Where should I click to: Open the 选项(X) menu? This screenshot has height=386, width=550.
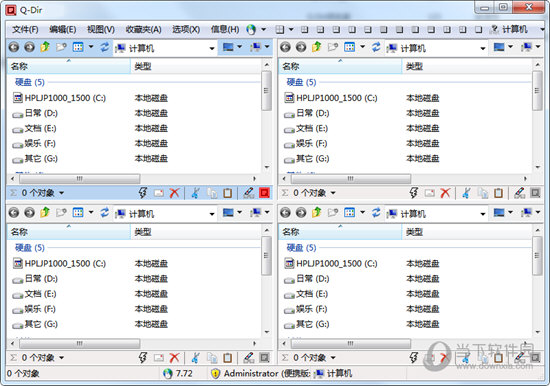click(186, 29)
